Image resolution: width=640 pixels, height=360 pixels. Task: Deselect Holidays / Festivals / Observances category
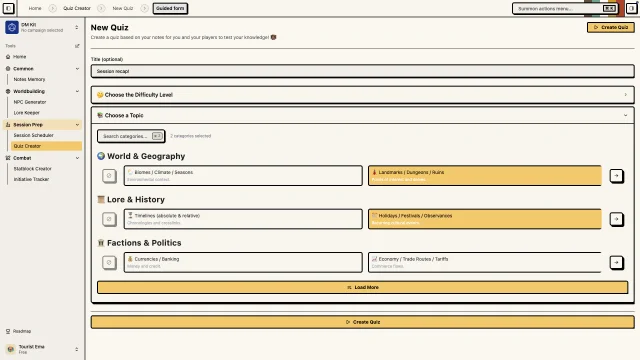[x=484, y=219]
